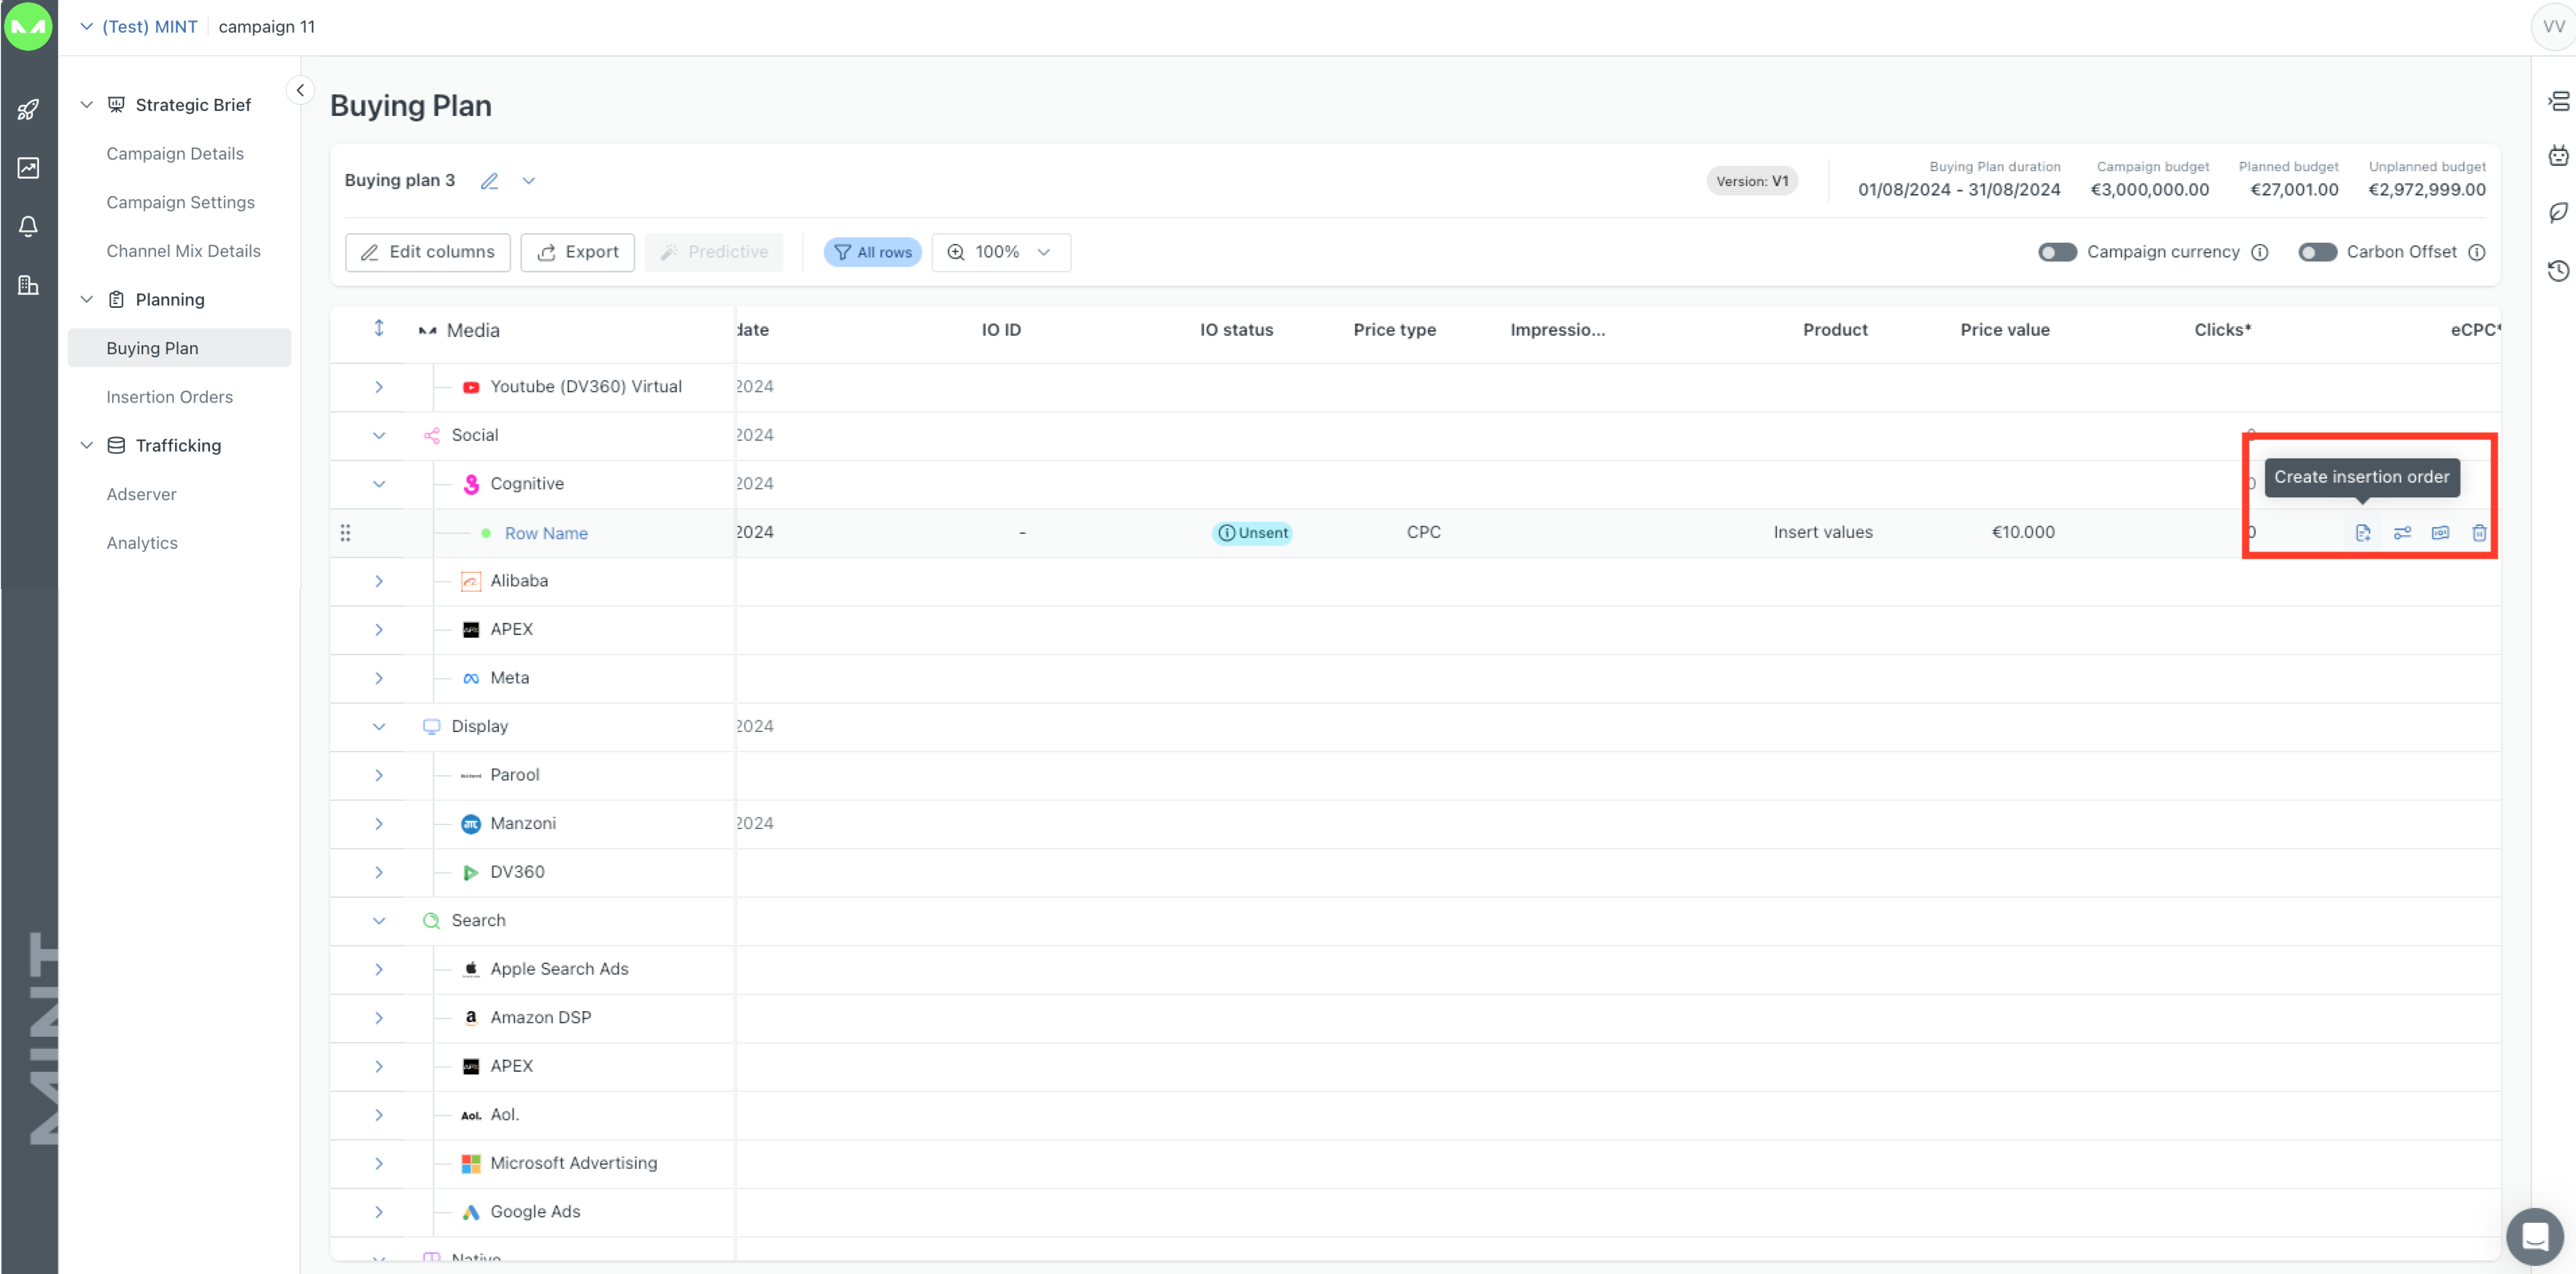Click the trash delete icon on Row Name row
The width and height of the screenshot is (2576, 1274).
2479,533
